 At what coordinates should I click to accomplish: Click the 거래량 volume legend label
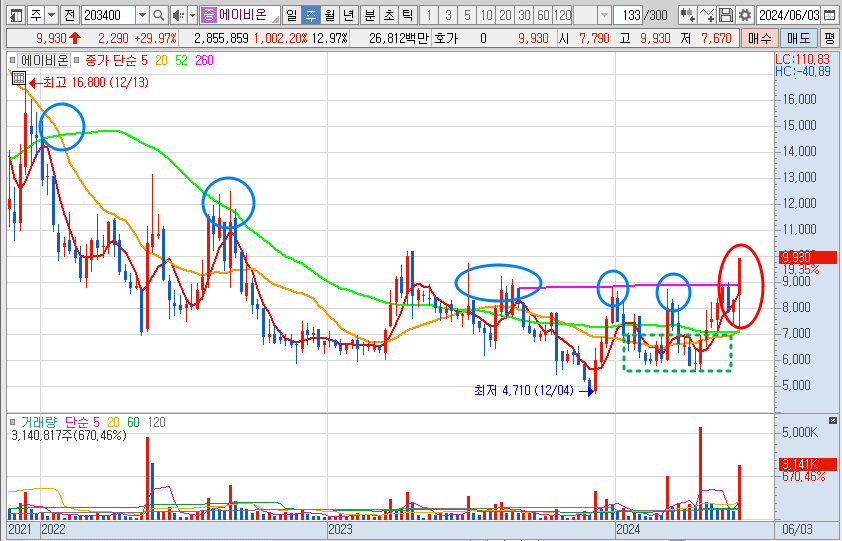pos(39,423)
